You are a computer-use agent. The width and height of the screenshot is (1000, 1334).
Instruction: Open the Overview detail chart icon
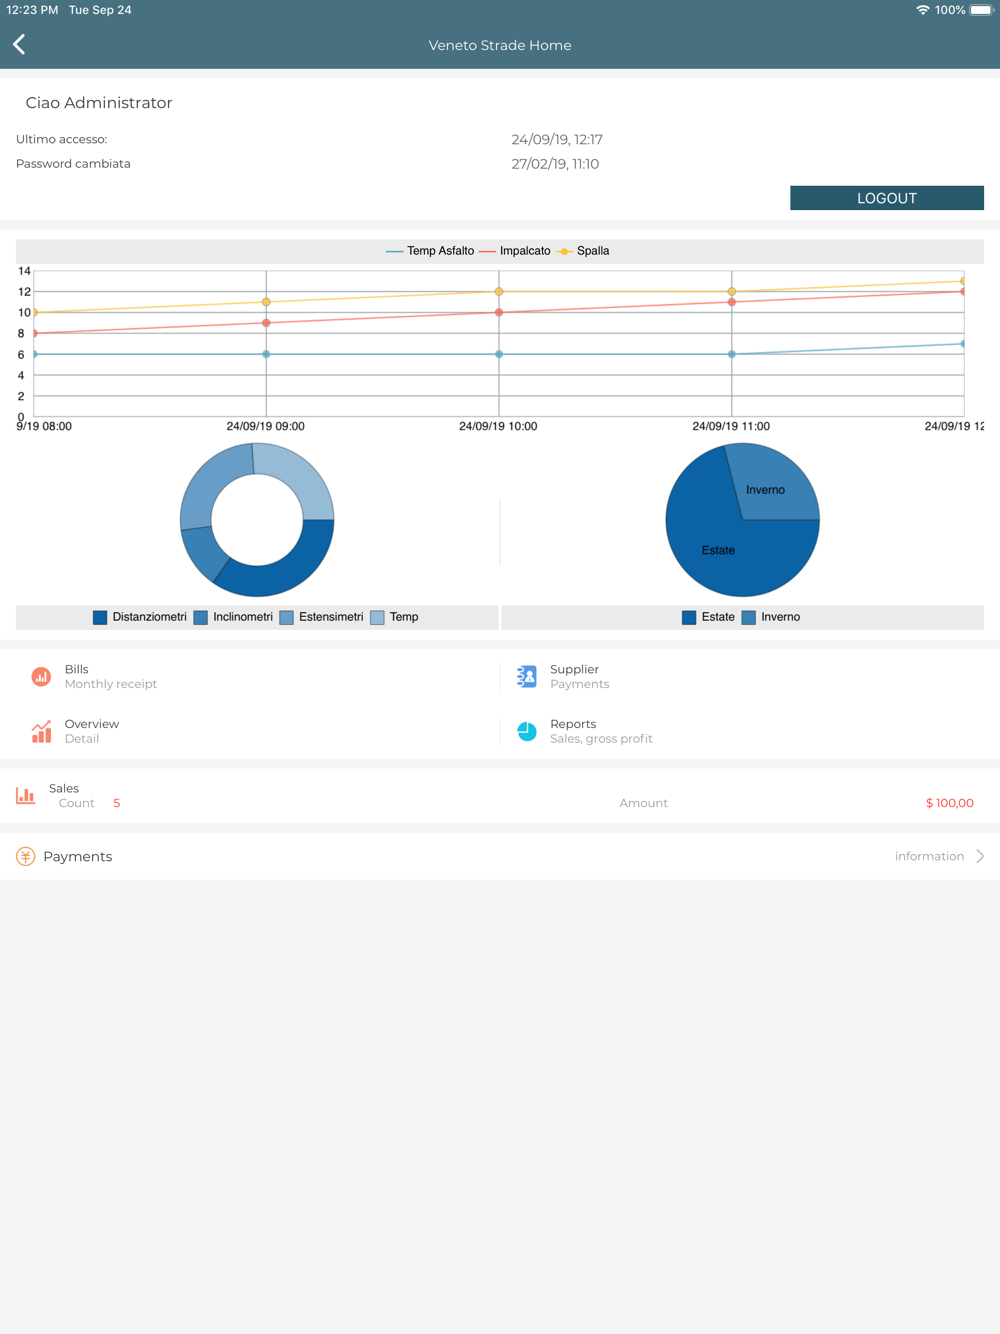tap(41, 731)
